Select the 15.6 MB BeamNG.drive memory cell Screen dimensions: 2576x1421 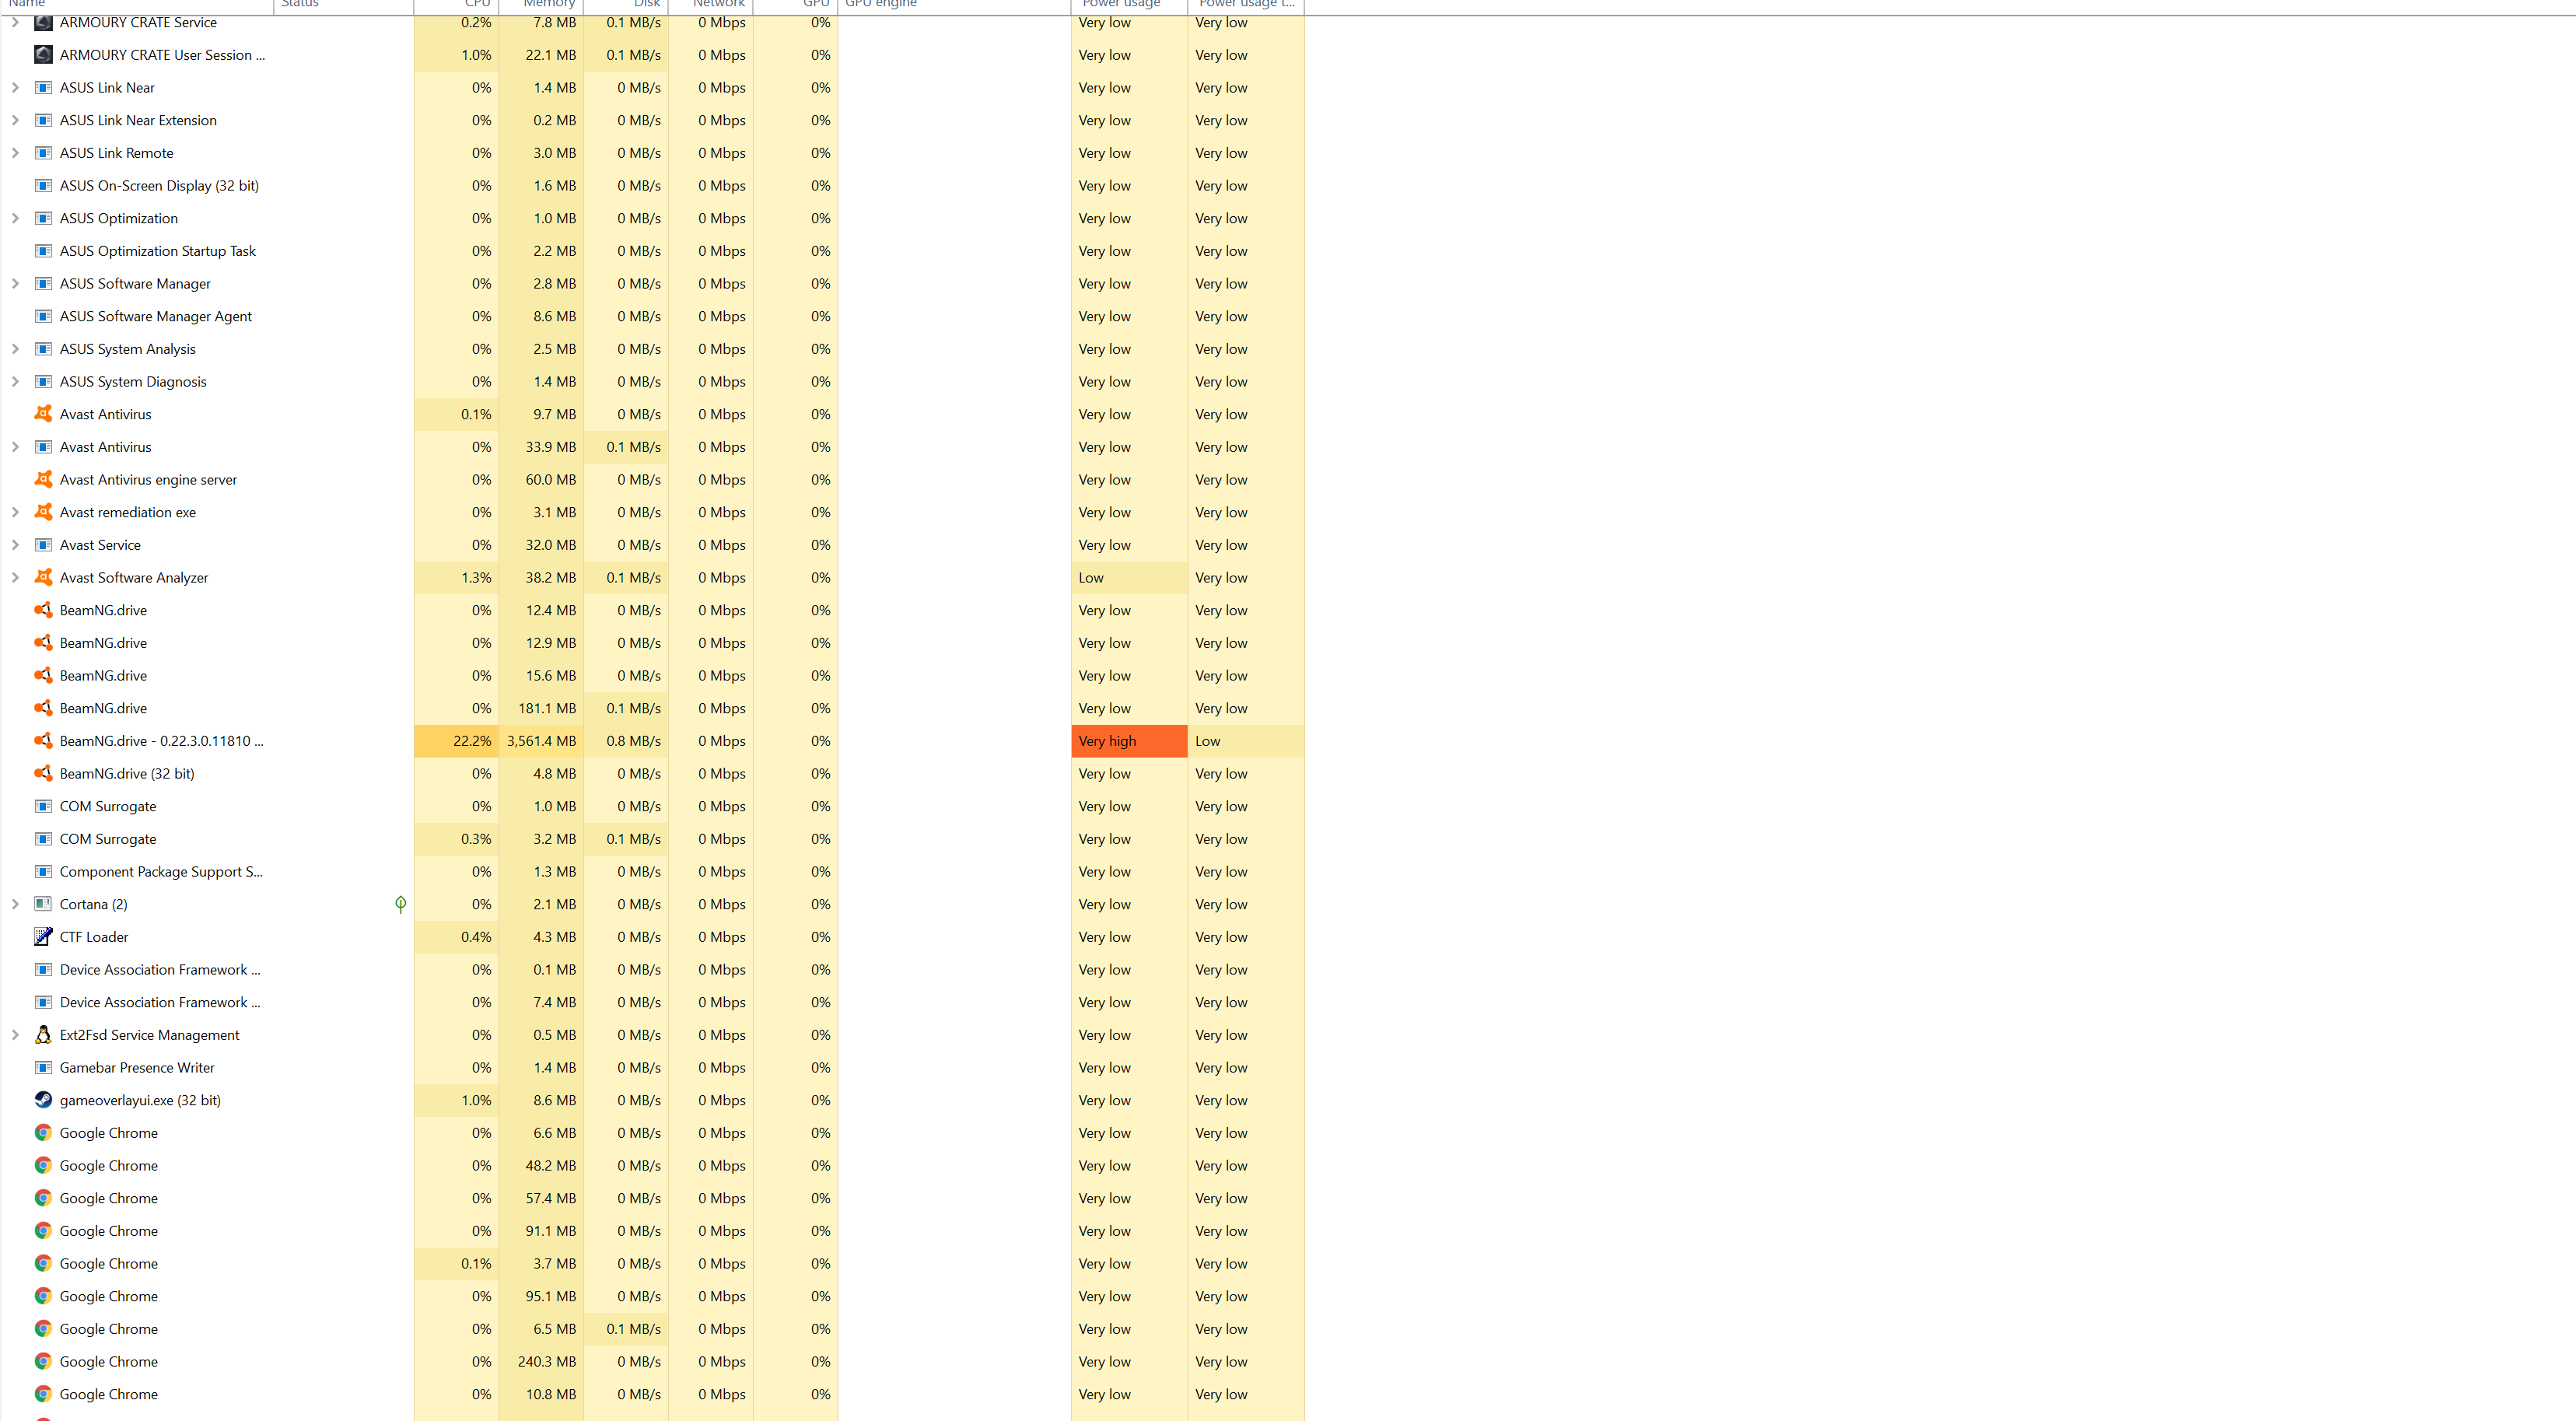[x=541, y=676]
